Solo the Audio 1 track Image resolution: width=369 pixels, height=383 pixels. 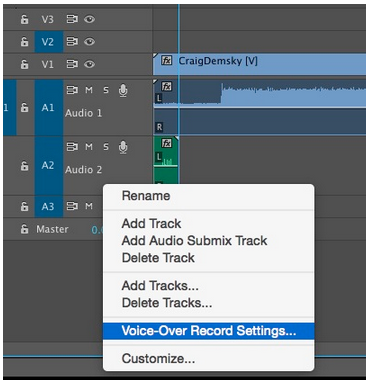pos(106,90)
